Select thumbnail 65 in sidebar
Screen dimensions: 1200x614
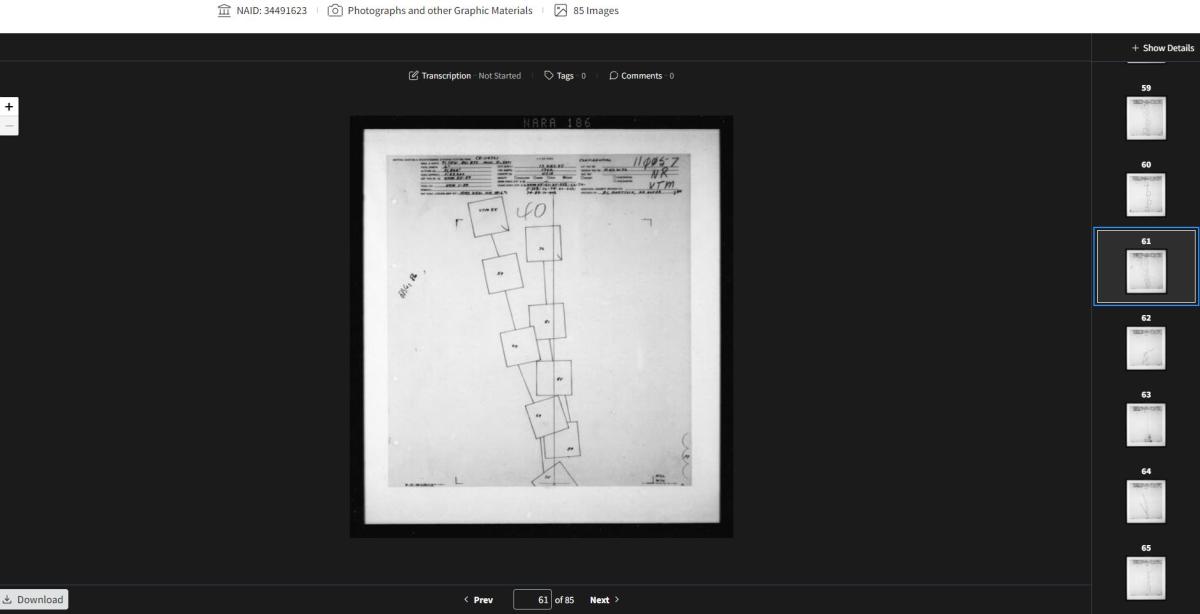tap(1146, 577)
